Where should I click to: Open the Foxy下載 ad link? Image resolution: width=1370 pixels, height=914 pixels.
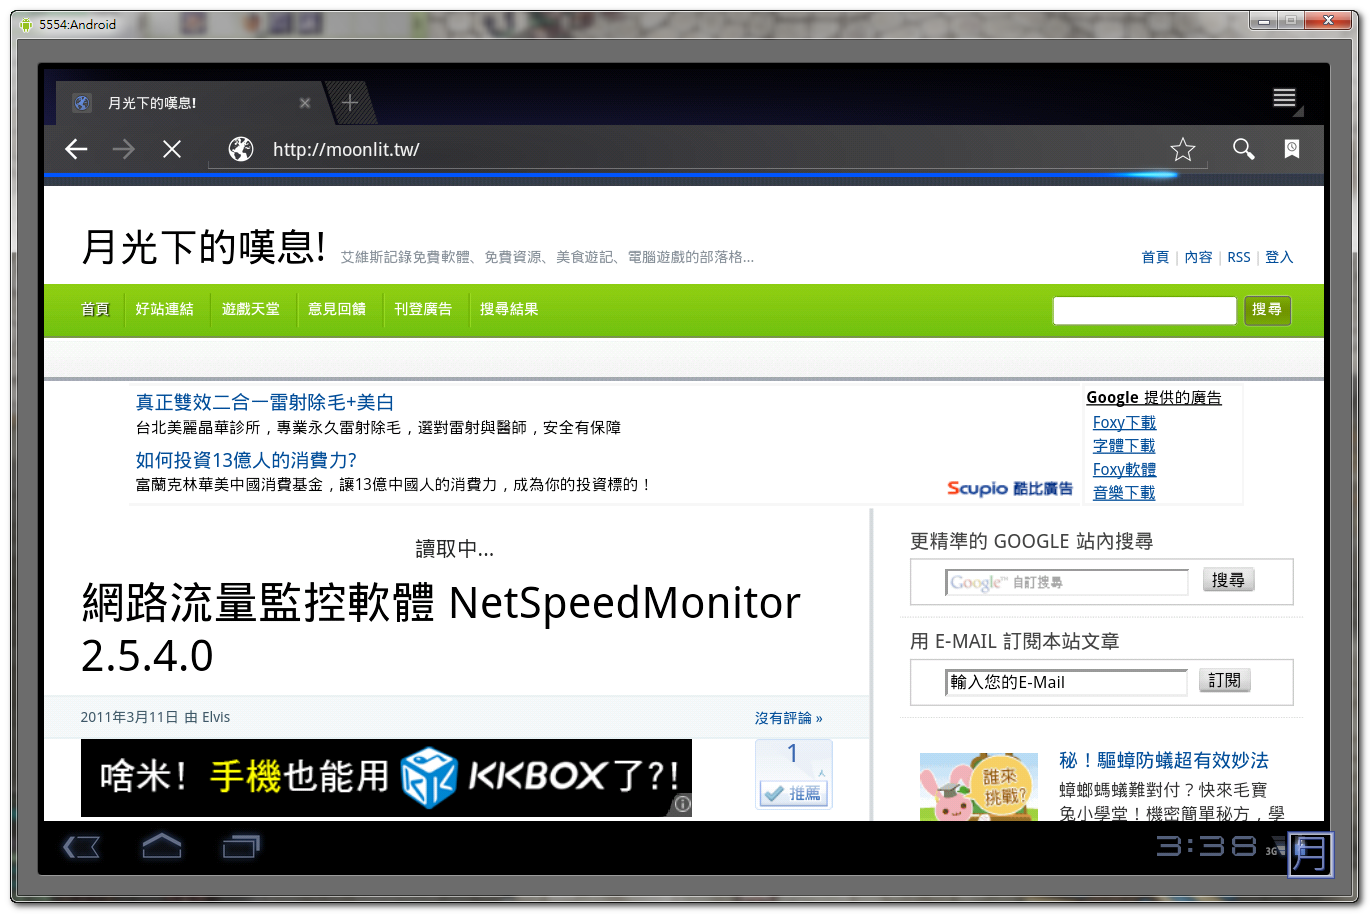1124,423
